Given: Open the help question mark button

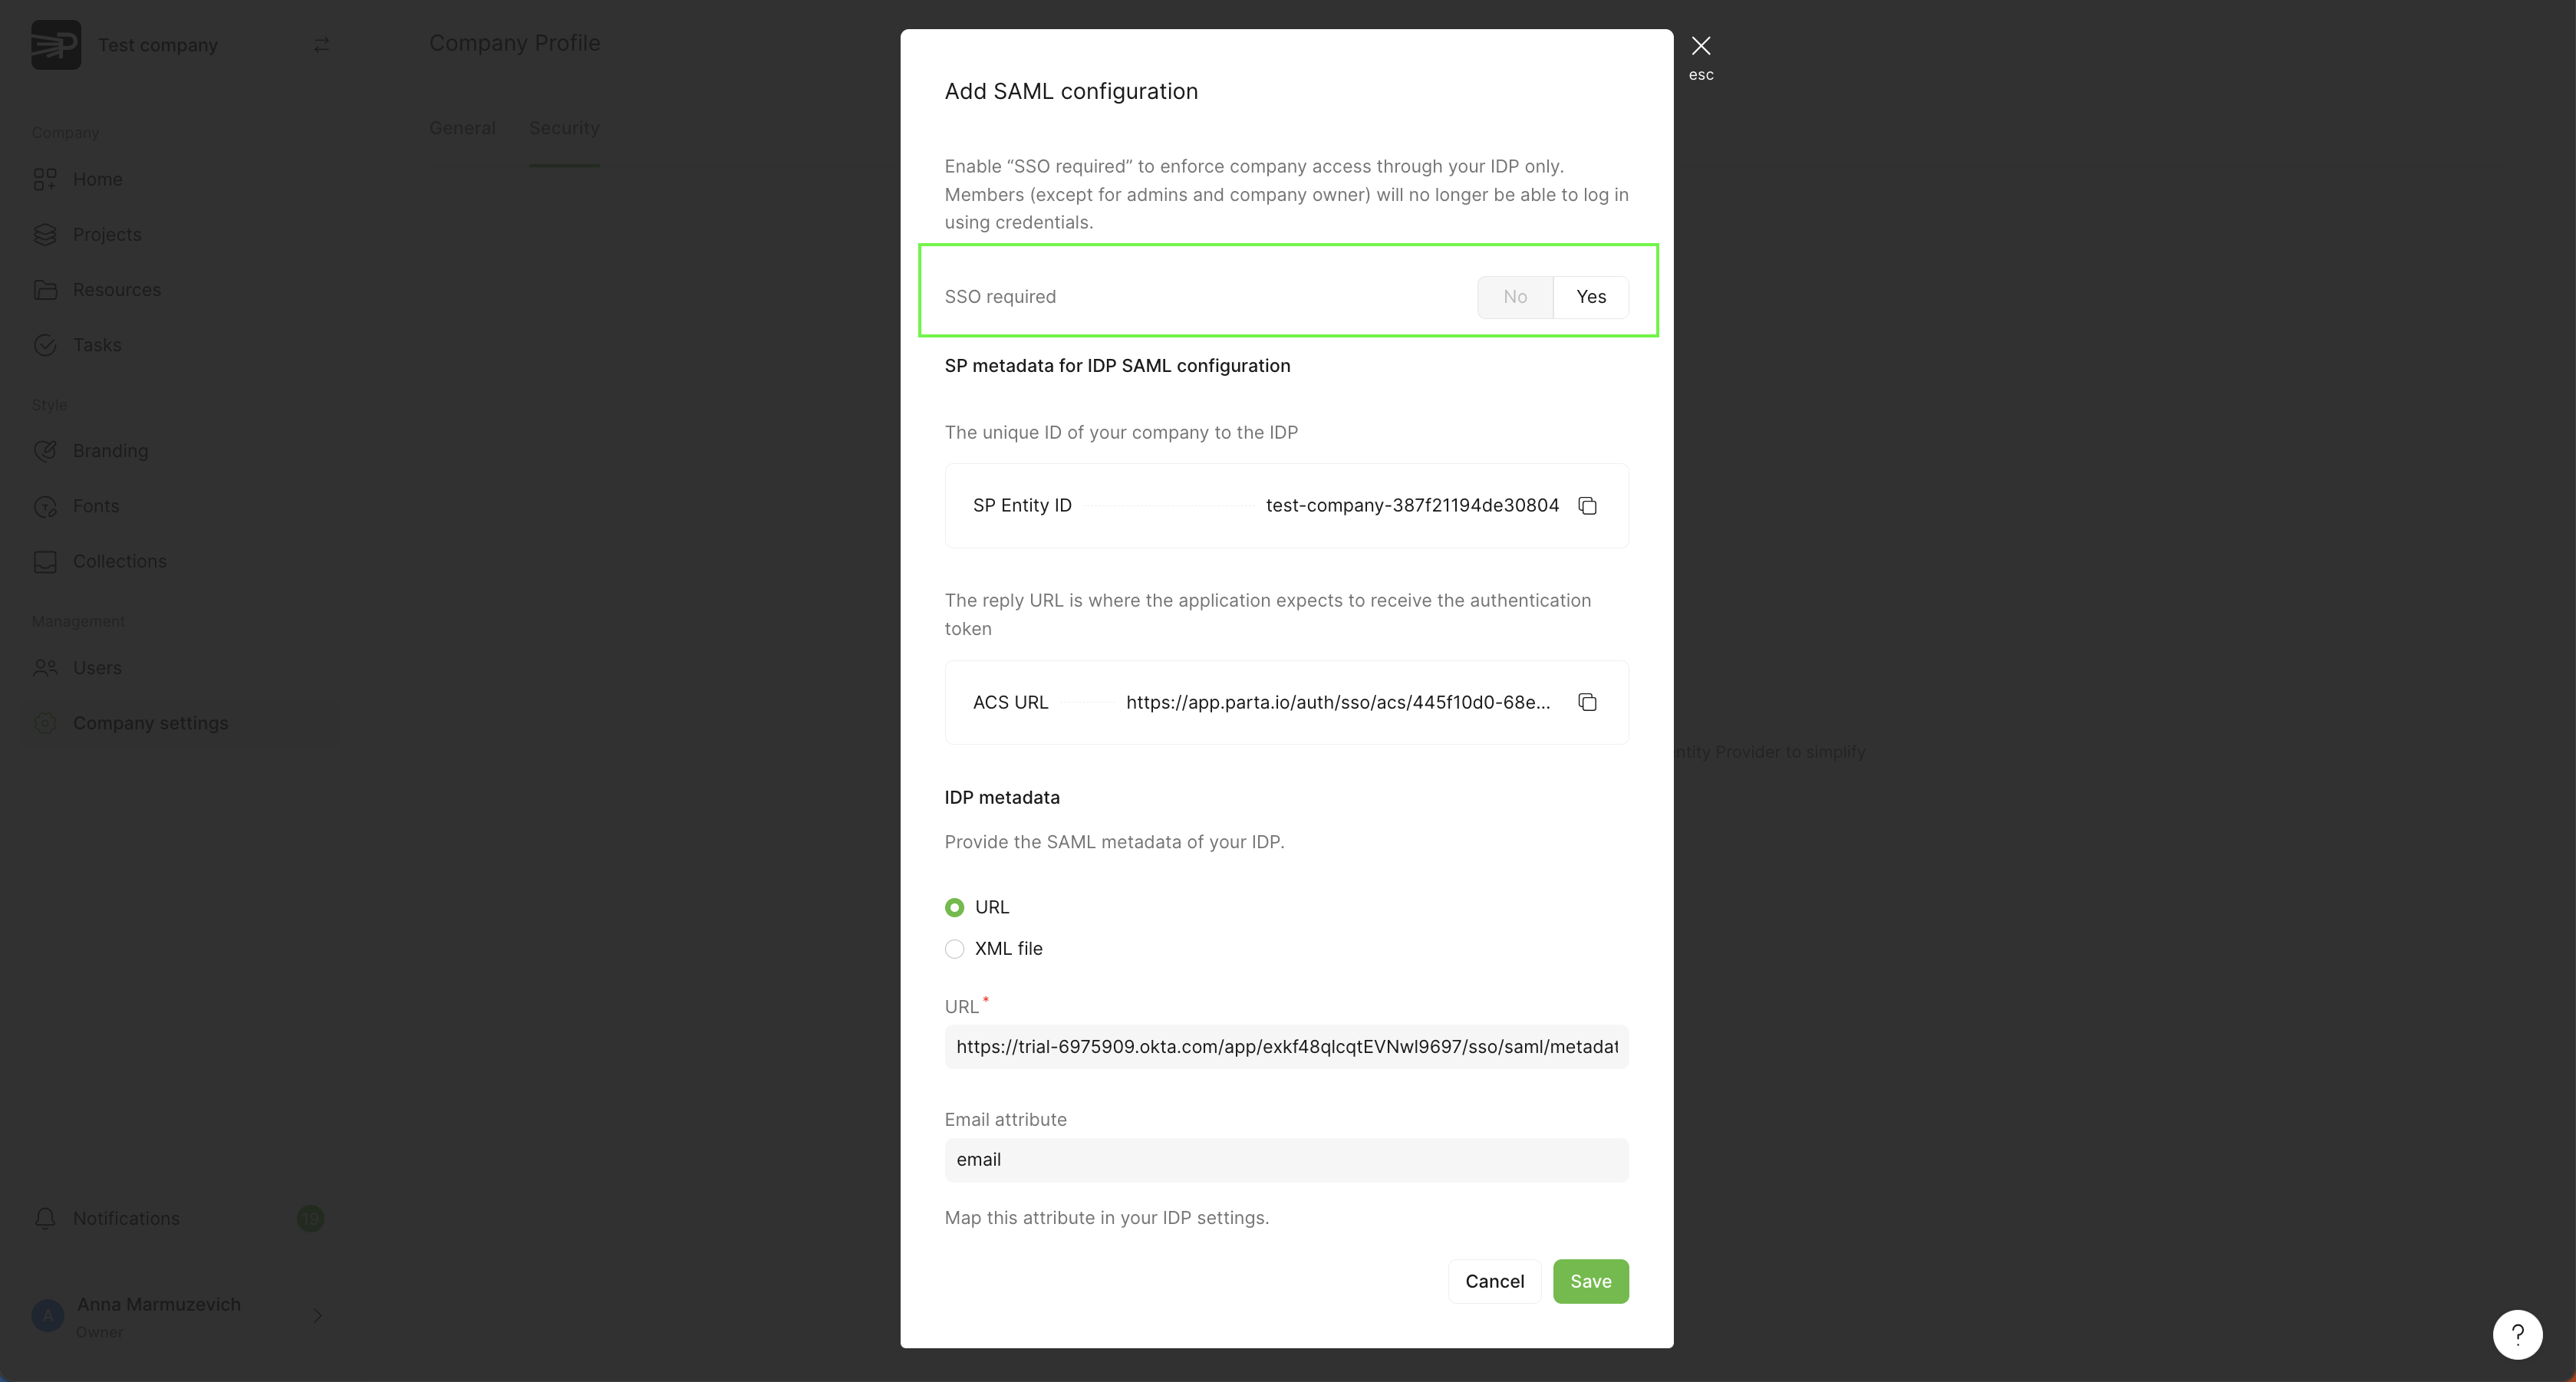Looking at the screenshot, I should click(x=2517, y=1334).
